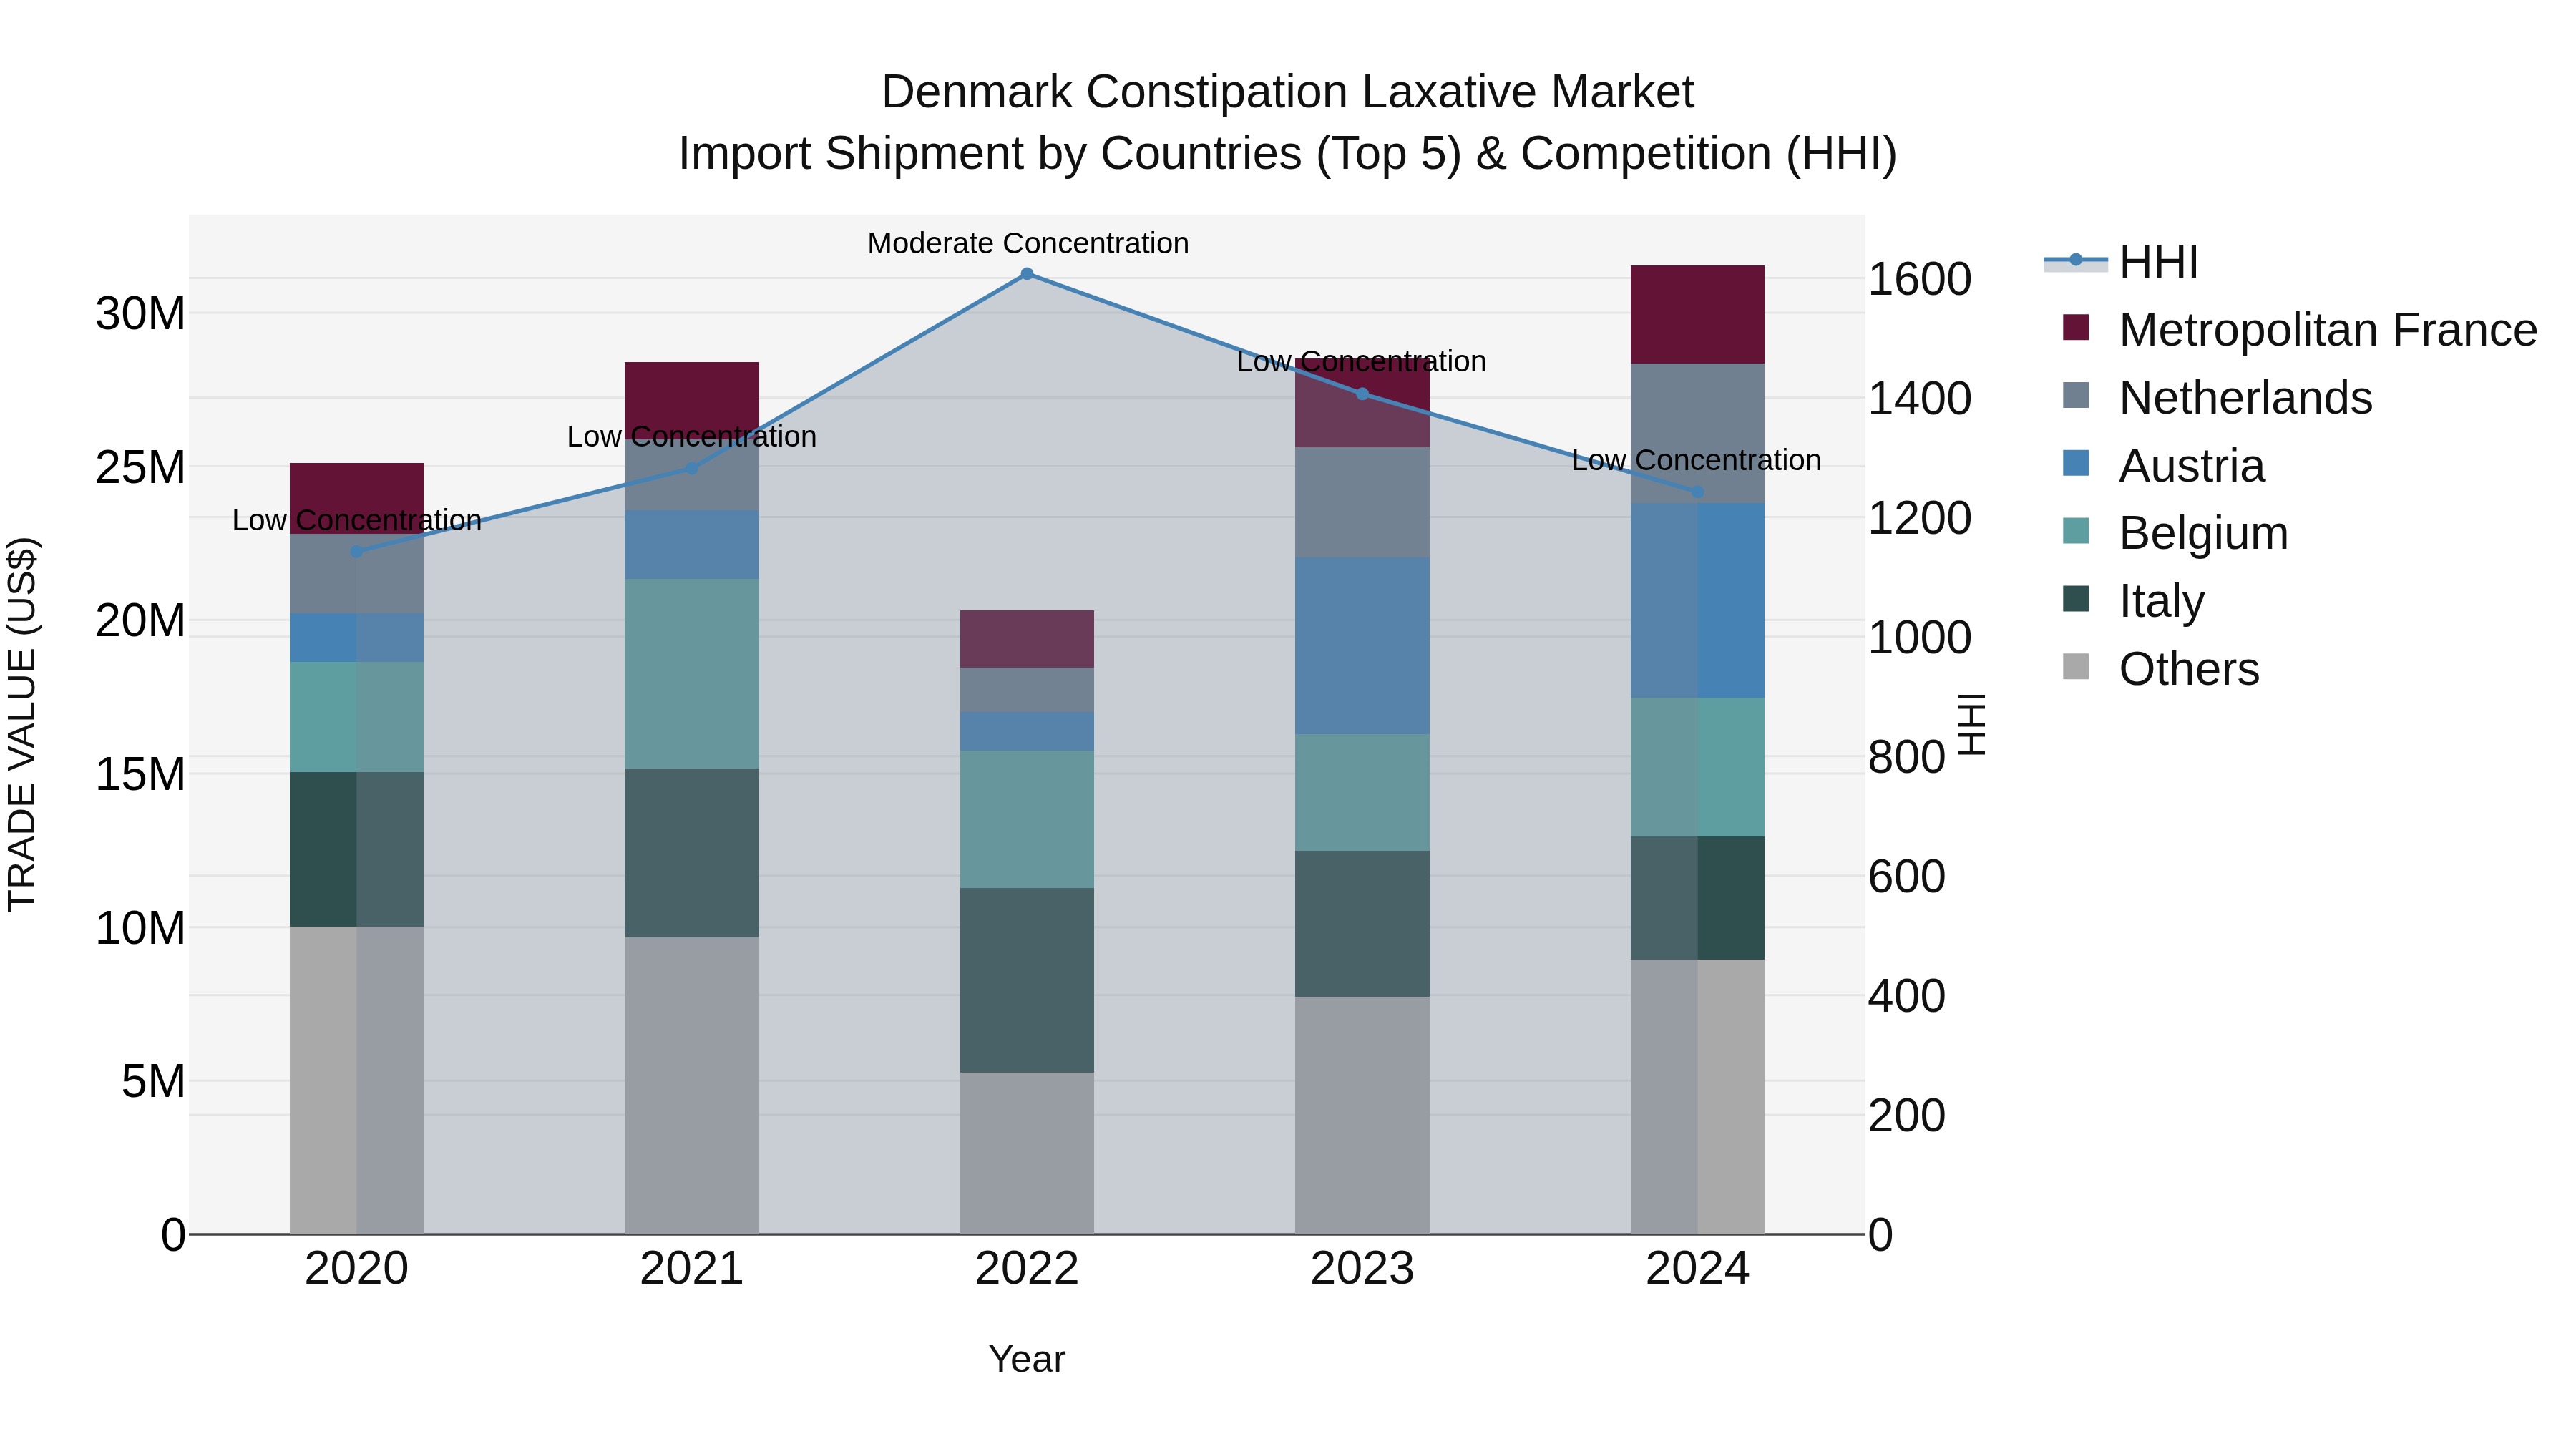Click the HHI line marker for 2023
The width and height of the screenshot is (2576, 1449).
tap(1362, 394)
